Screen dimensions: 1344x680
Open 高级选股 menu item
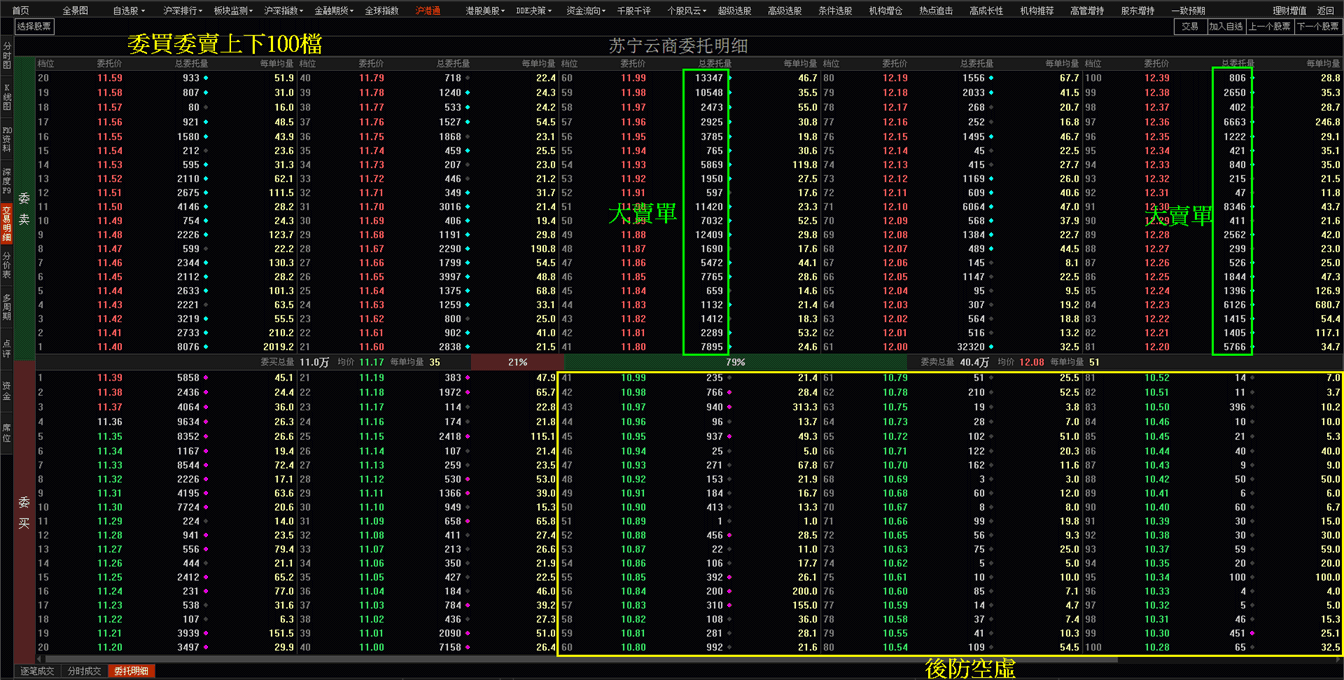tap(784, 10)
